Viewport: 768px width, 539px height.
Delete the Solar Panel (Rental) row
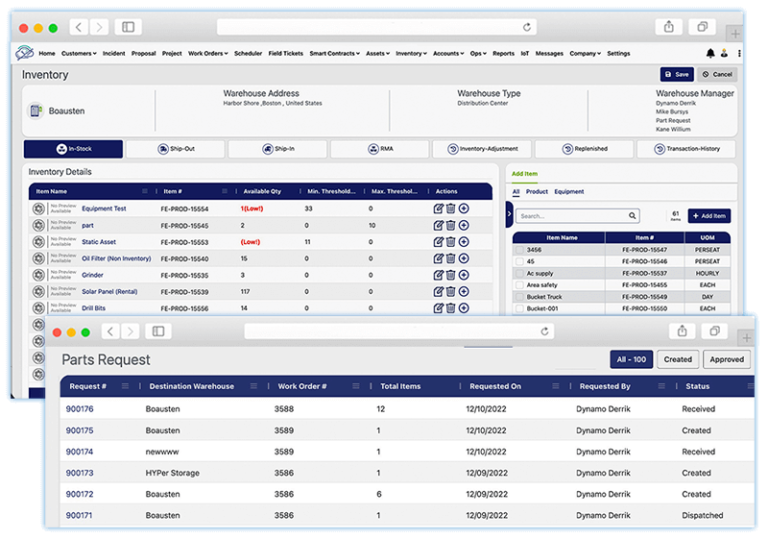pyautogui.click(x=451, y=292)
